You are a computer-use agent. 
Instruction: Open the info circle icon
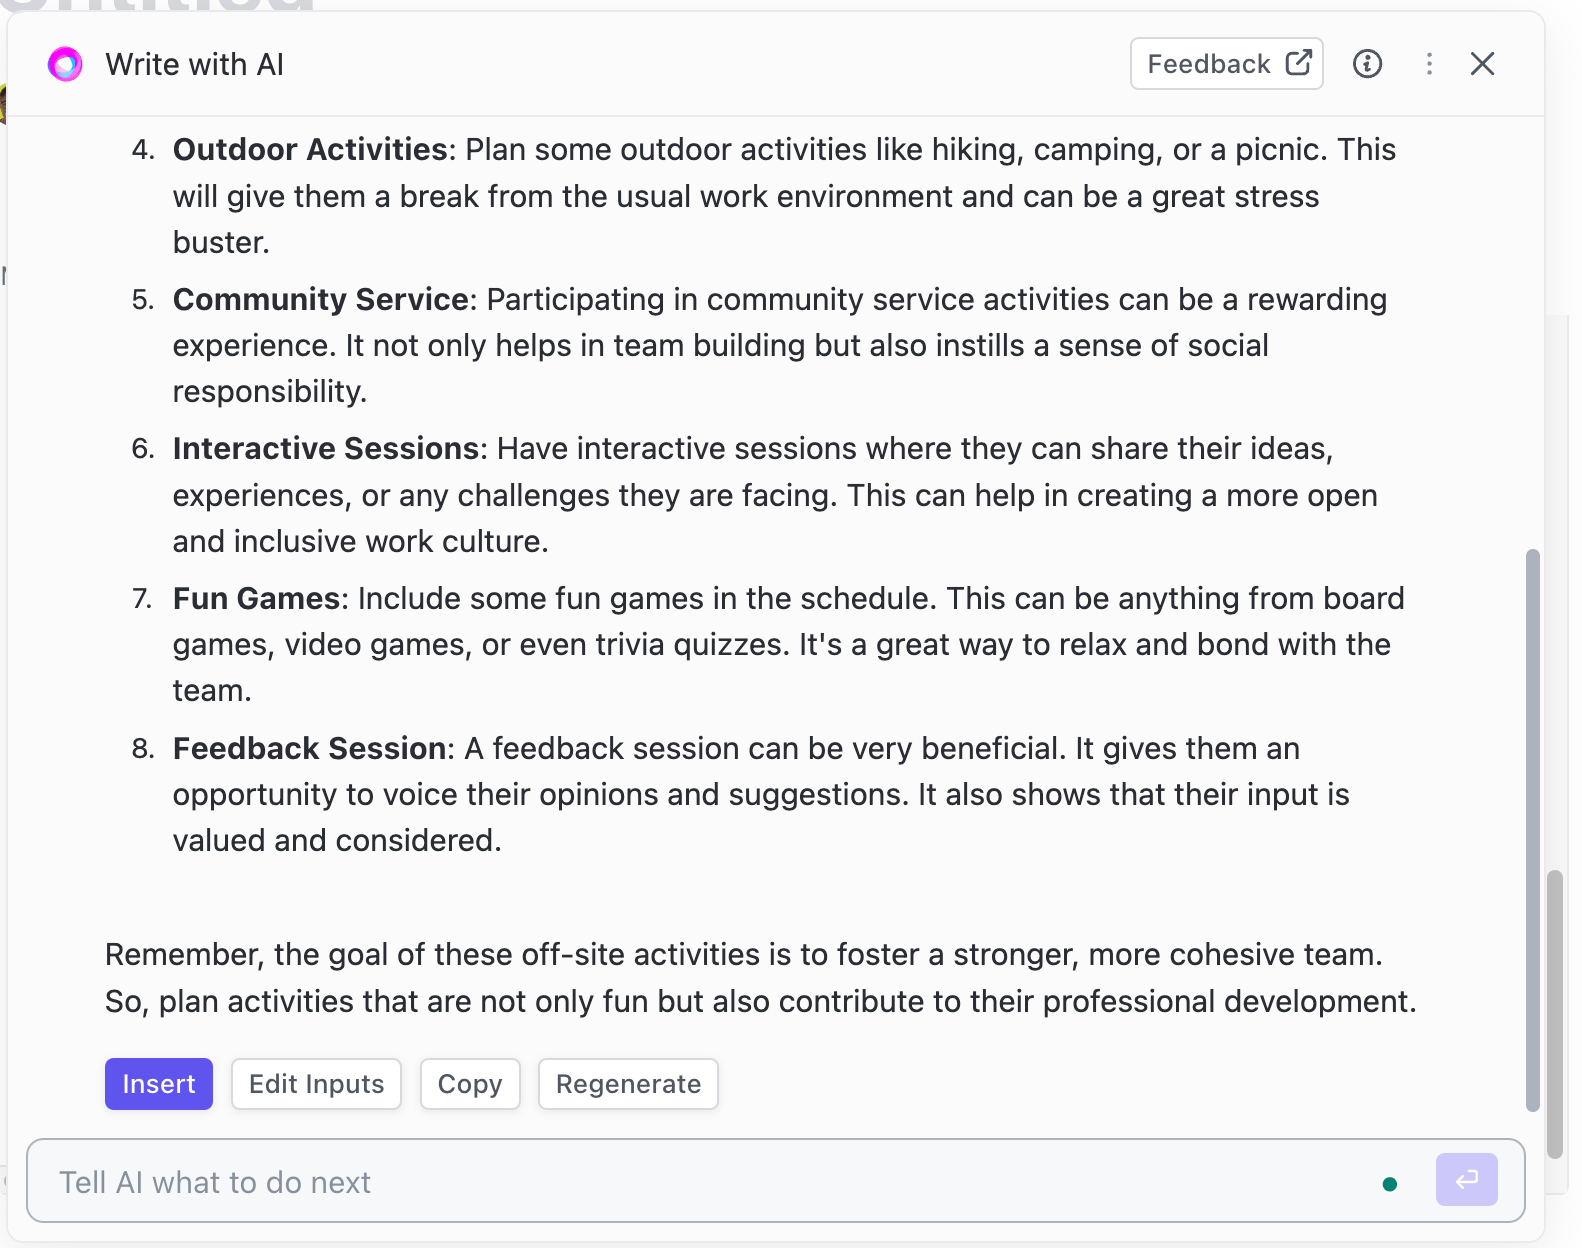pos(1367,64)
